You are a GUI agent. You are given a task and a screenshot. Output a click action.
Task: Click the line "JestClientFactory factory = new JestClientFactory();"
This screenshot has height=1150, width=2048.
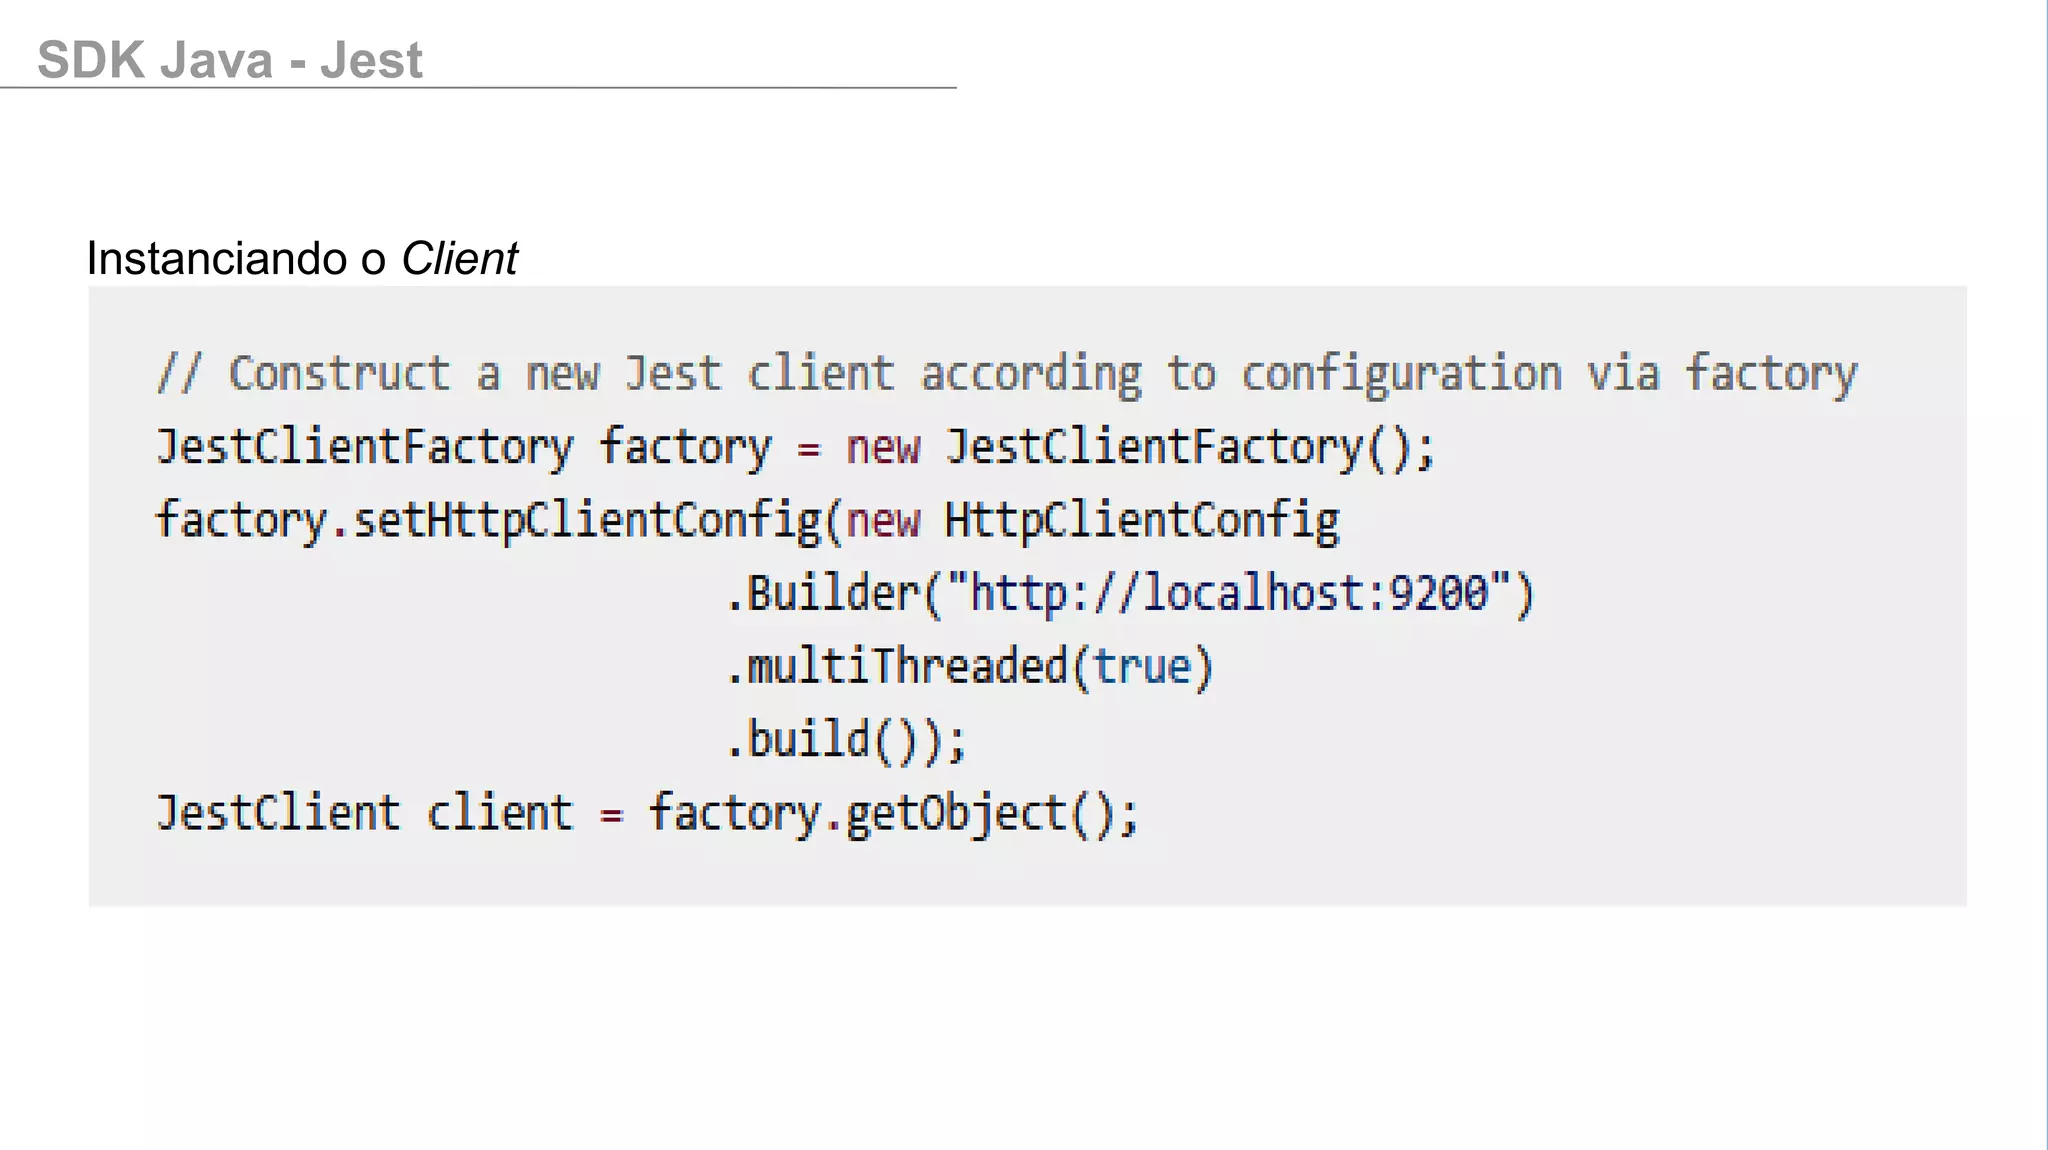796,448
